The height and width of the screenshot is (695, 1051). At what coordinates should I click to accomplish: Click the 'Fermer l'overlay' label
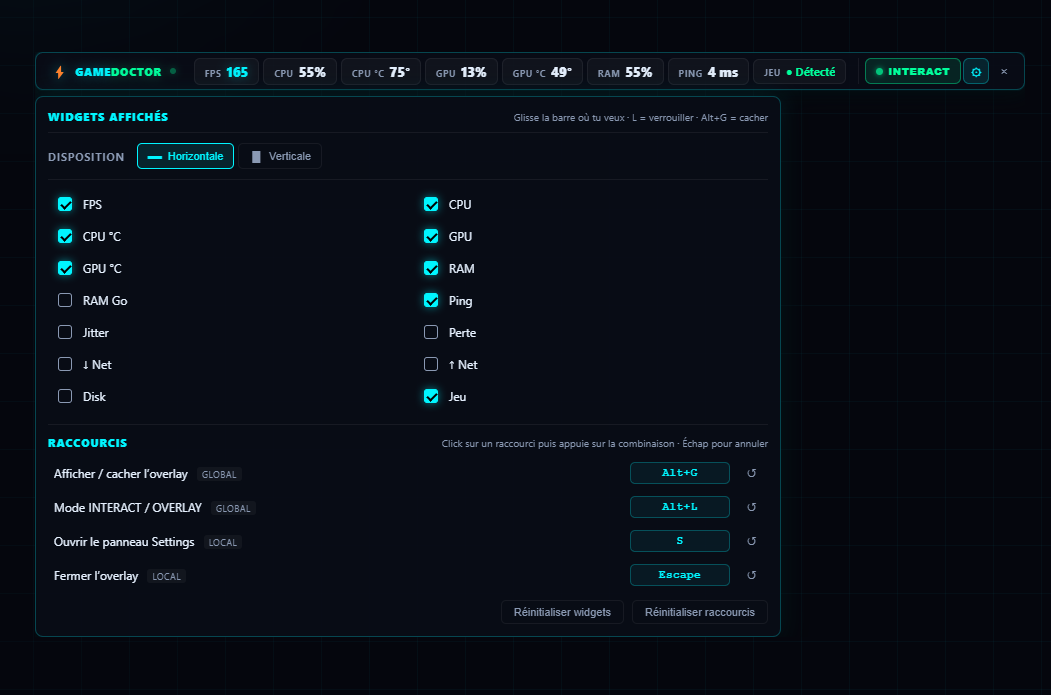[96, 576]
